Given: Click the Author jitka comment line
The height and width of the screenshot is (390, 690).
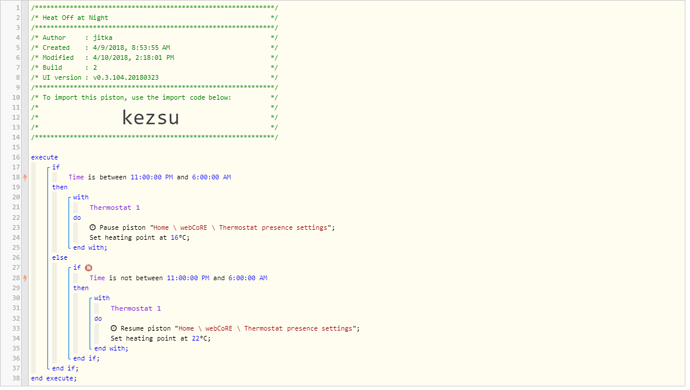Looking at the screenshot, I should (154, 38).
